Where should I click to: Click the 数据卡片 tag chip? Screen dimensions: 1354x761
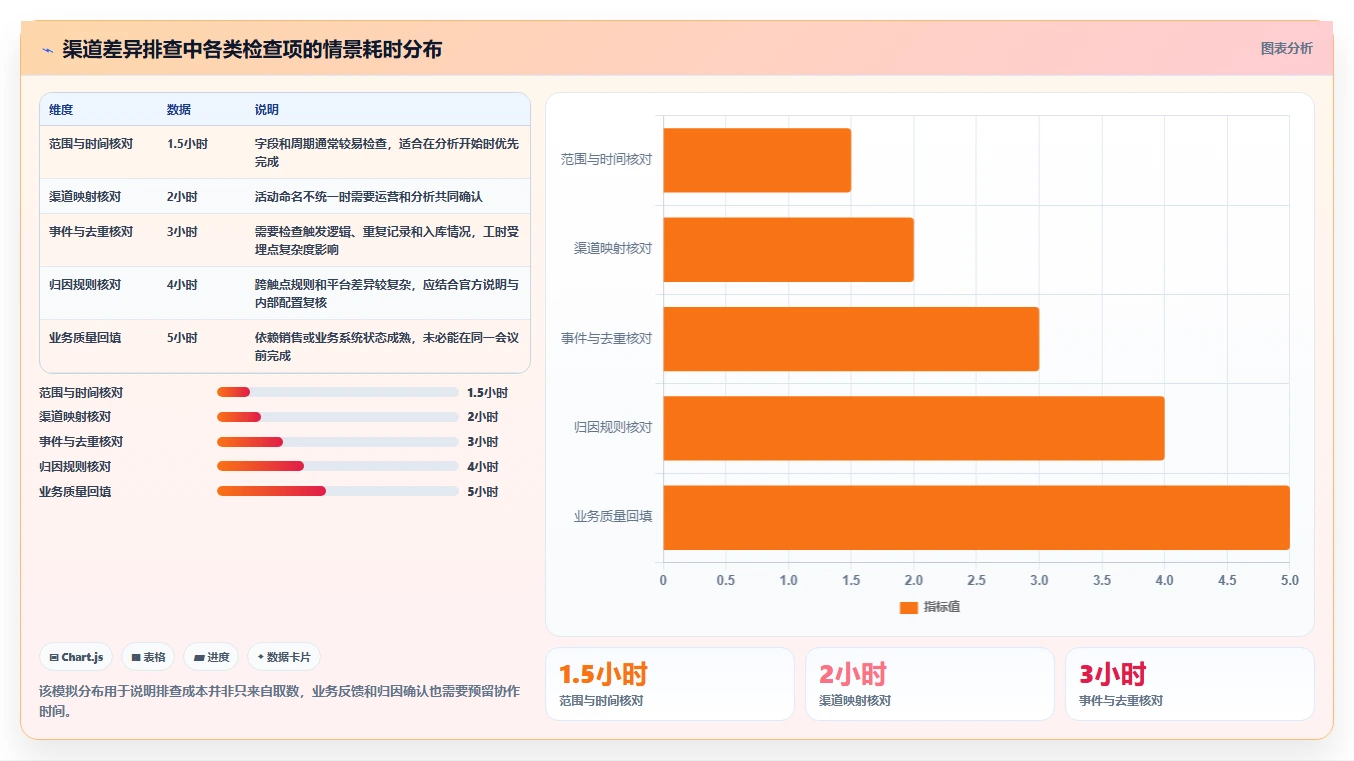tap(284, 657)
